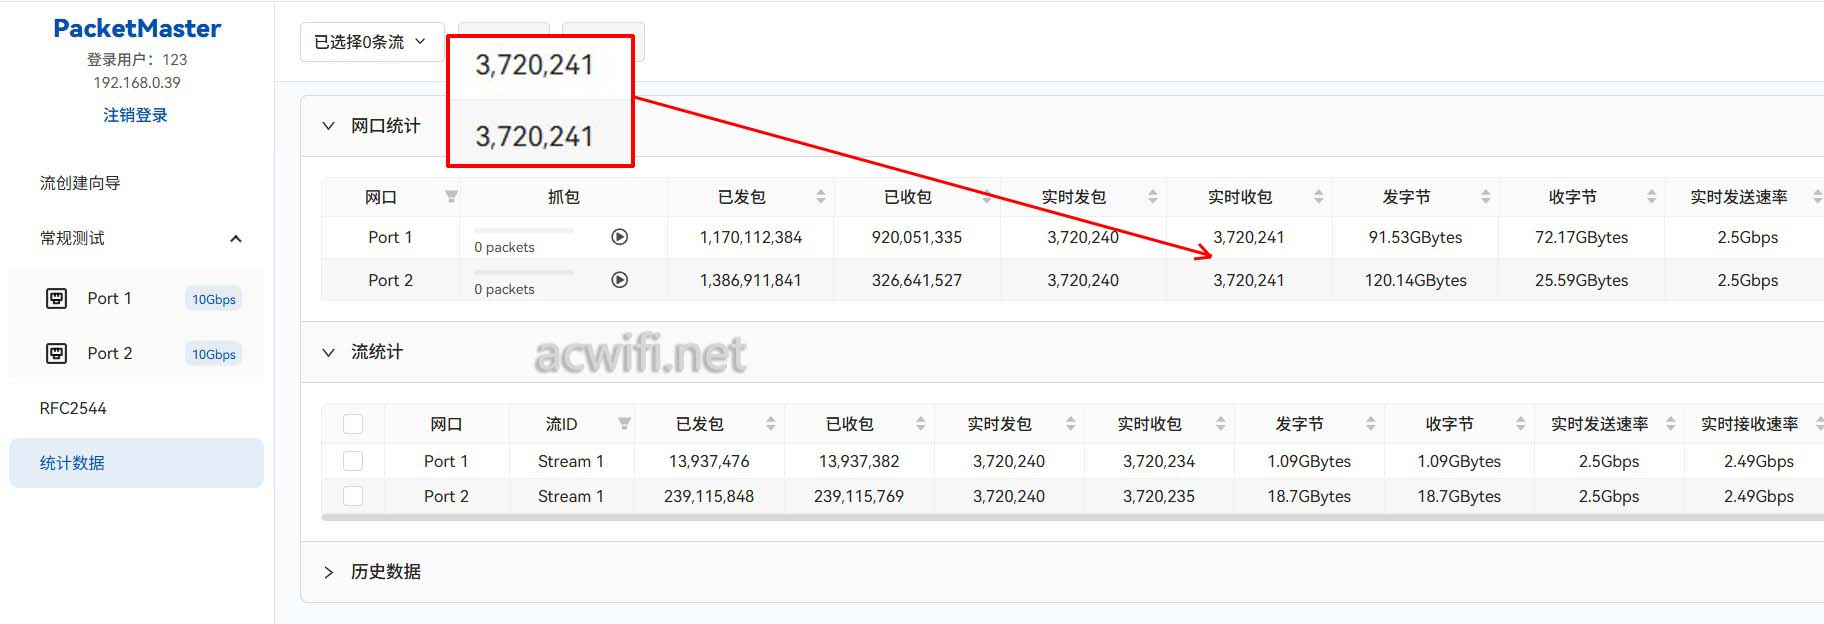Start packet capture for Port 2
1824x624 pixels.
coord(620,280)
